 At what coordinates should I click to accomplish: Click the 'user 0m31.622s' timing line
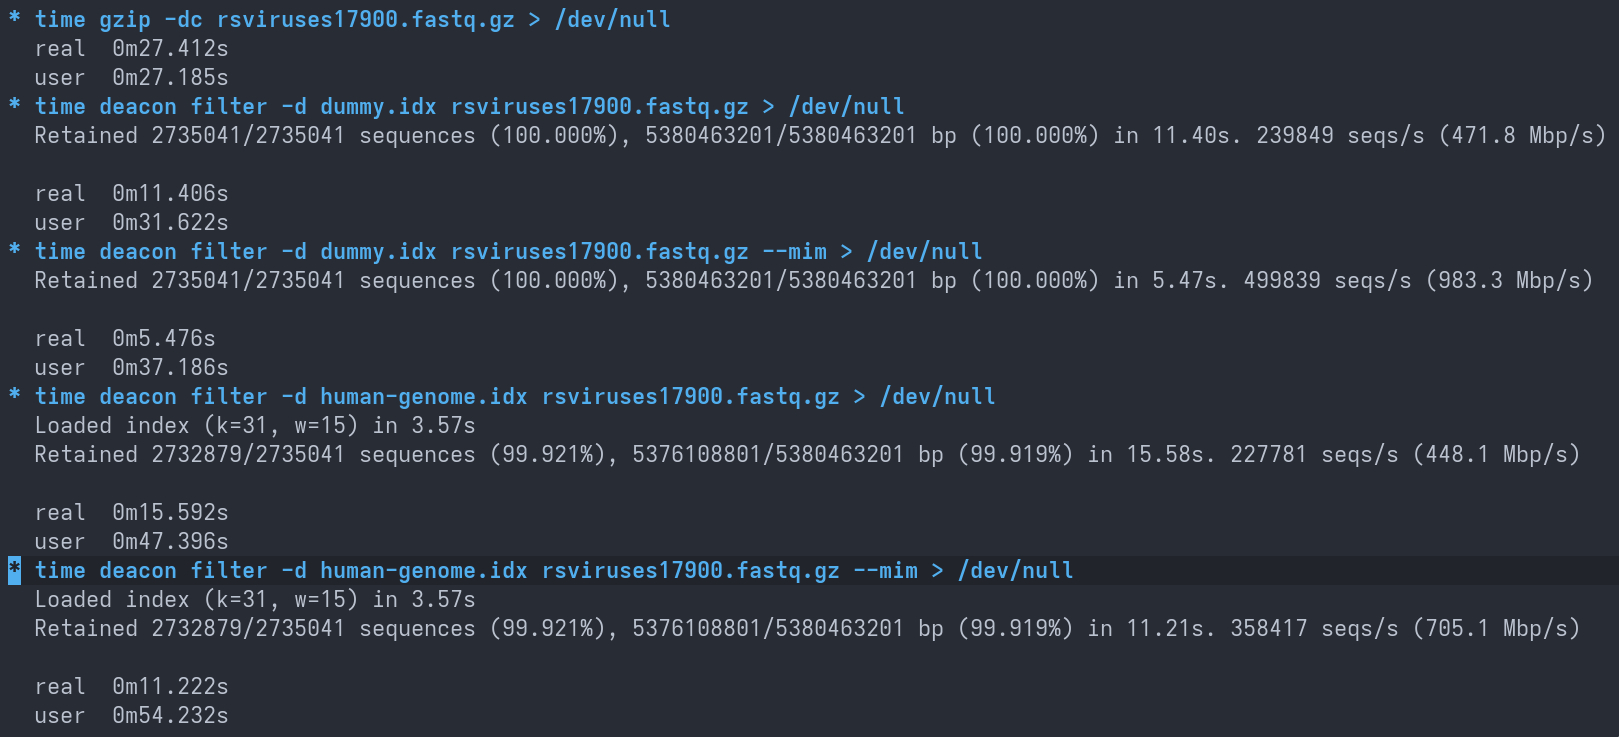point(131,222)
